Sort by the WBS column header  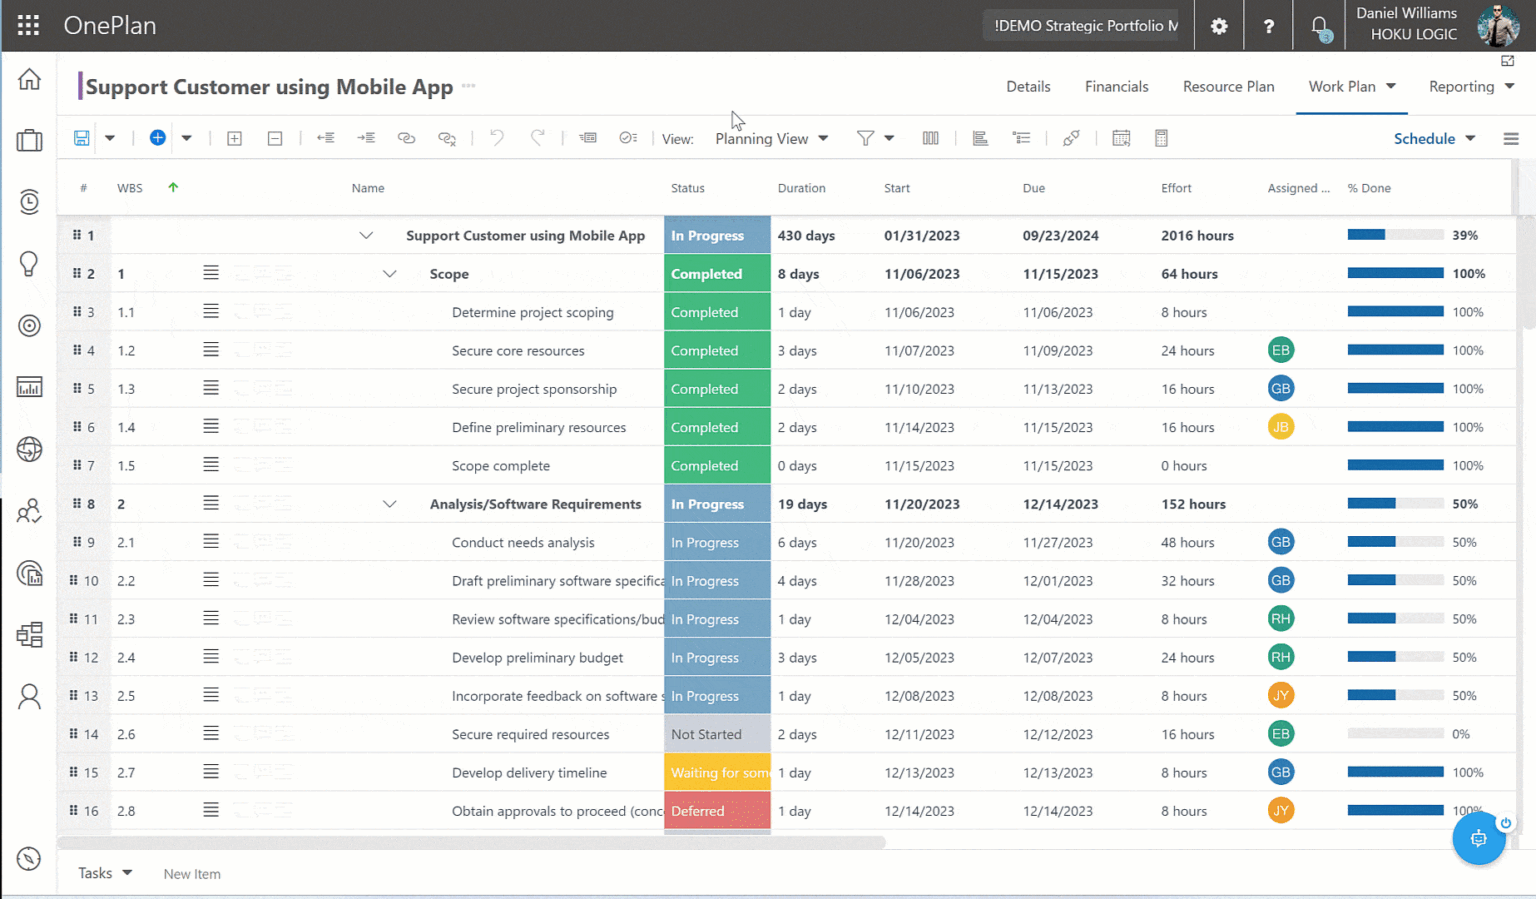(129, 188)
